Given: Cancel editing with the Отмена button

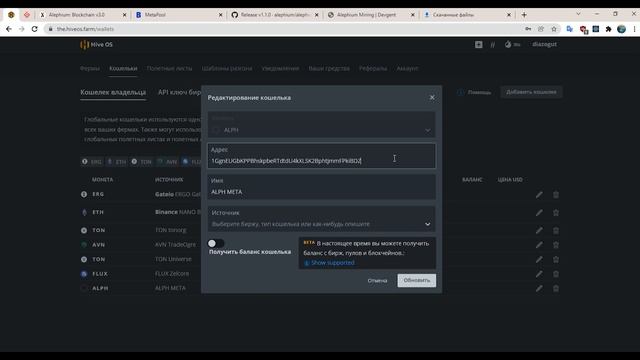Looking at the screenshot, I should pyautogui.click(x=377, y=280).
